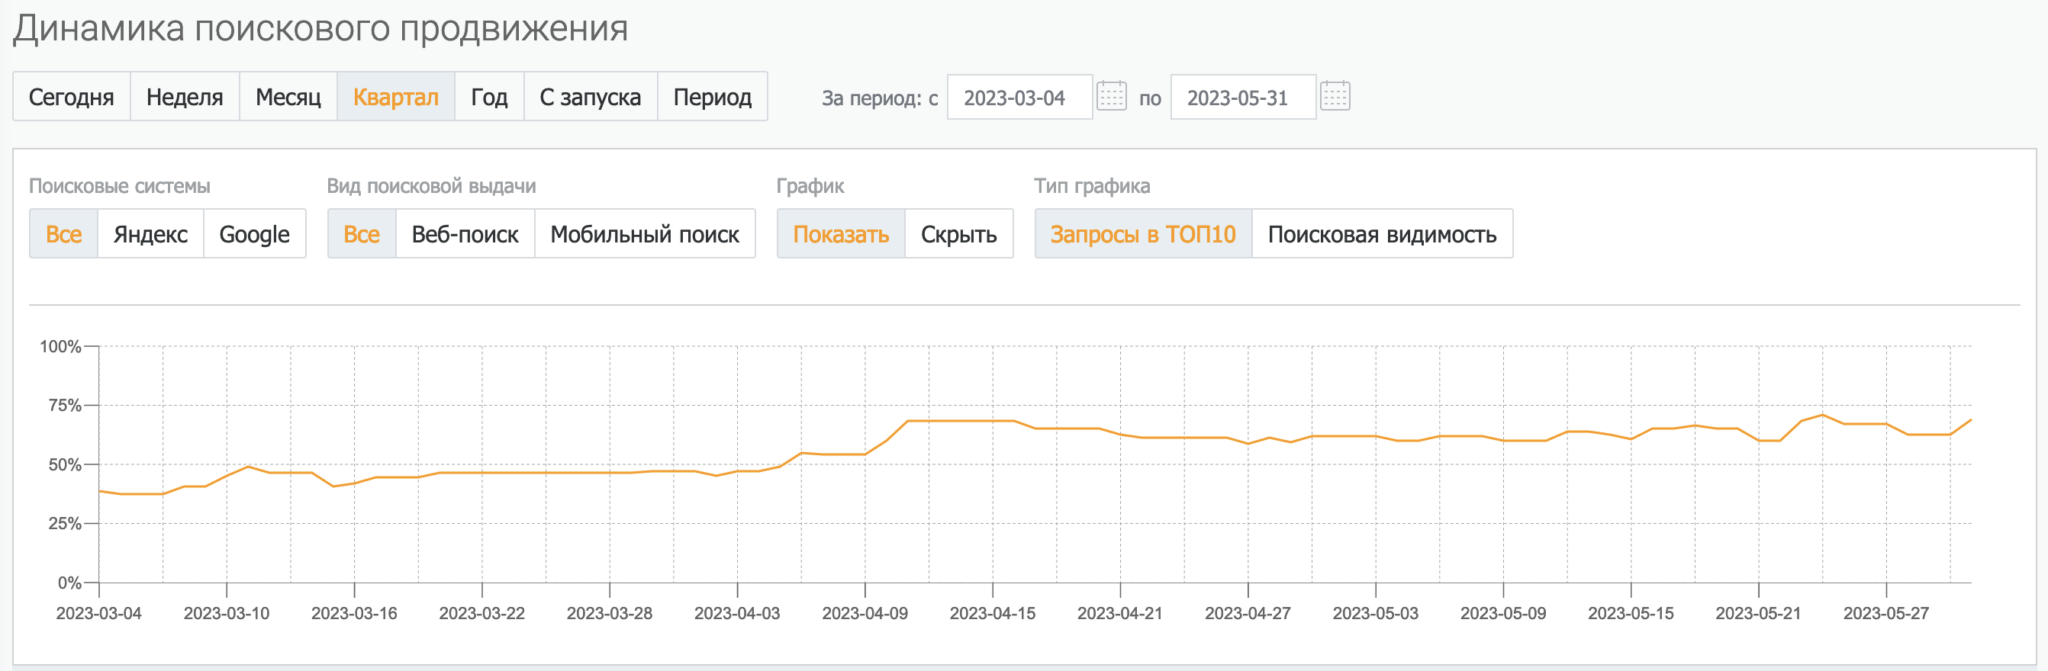This screenshot has width=2048, height=671.
Task: Hide the chart with Скрыть
Action: 958,234
